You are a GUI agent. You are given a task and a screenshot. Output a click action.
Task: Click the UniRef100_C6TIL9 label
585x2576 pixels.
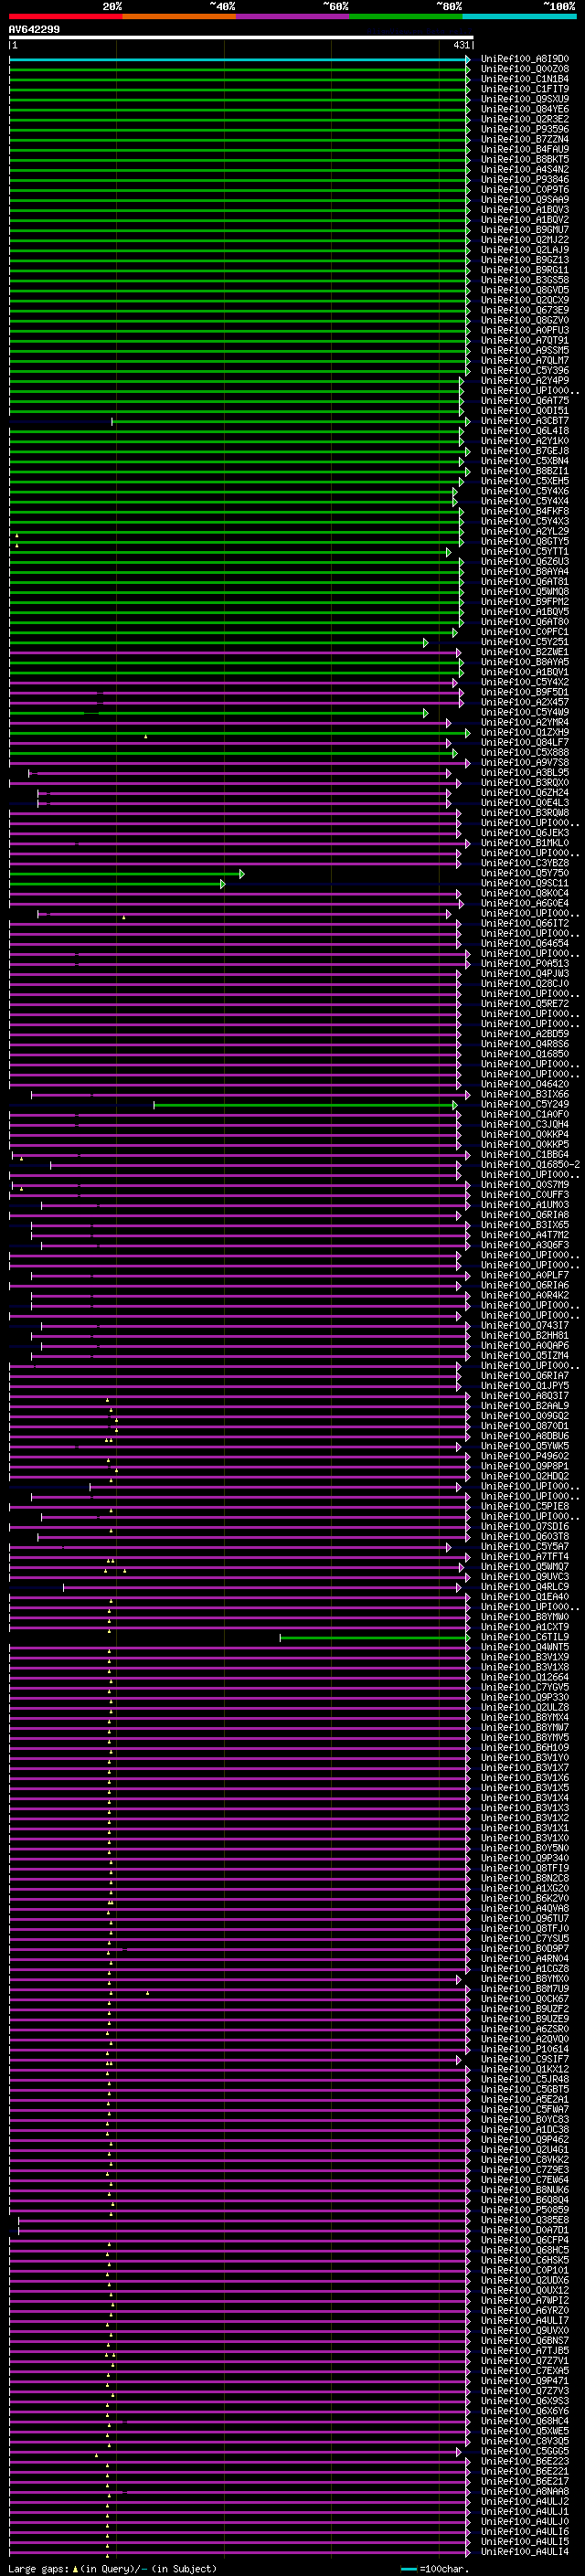pos(525,1638)
